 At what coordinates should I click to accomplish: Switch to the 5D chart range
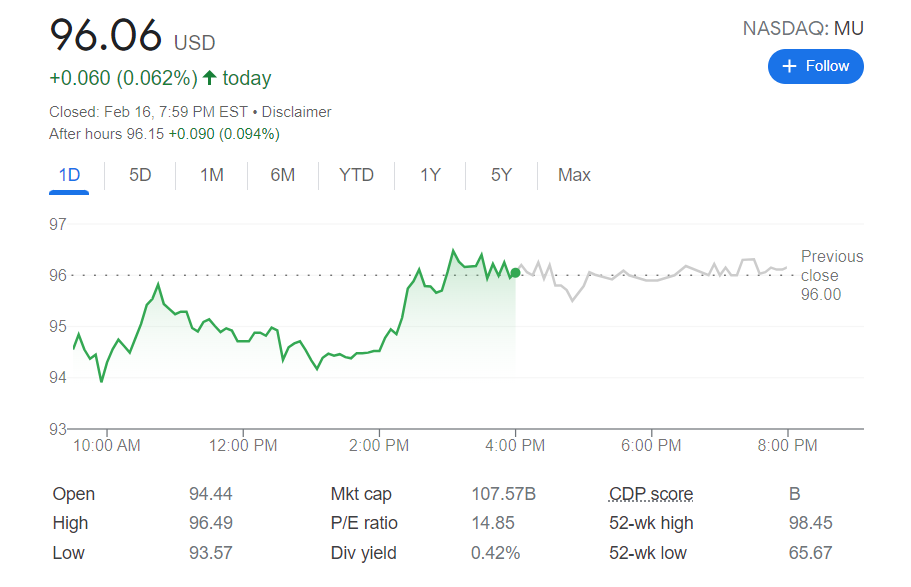point(140,175)
